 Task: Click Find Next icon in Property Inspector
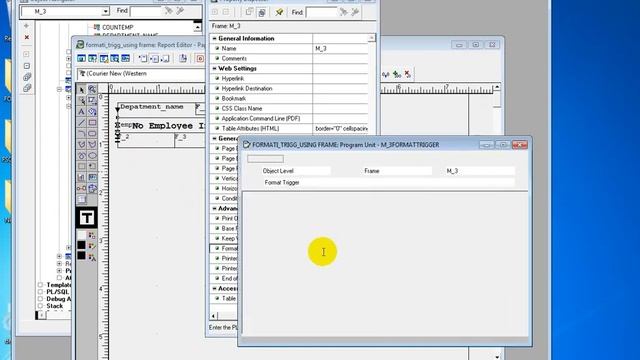point(344,12)
